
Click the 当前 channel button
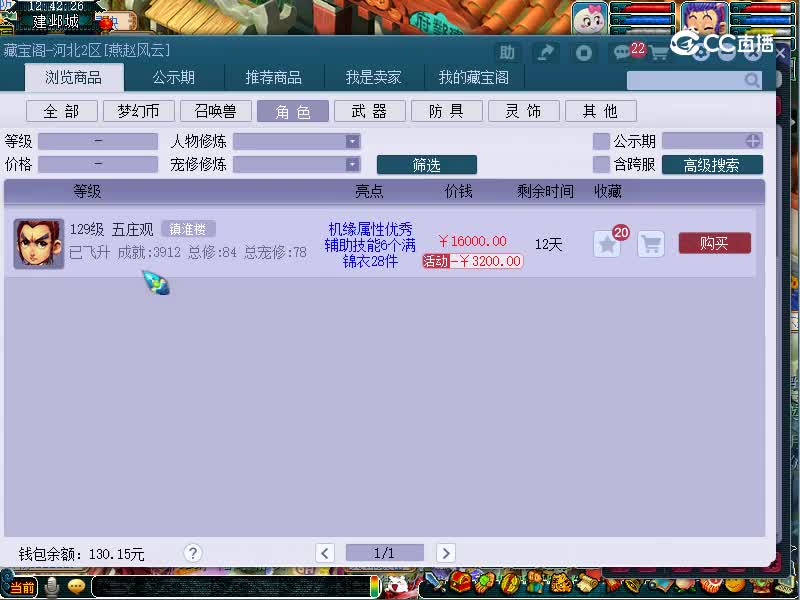21,587
